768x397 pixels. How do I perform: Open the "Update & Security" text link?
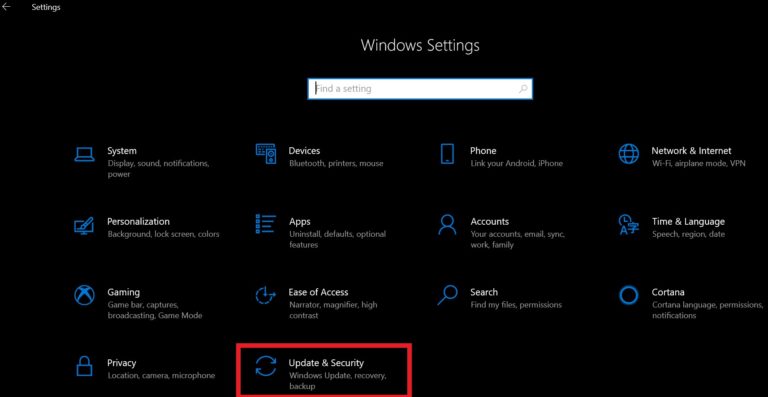click(326, 363)
